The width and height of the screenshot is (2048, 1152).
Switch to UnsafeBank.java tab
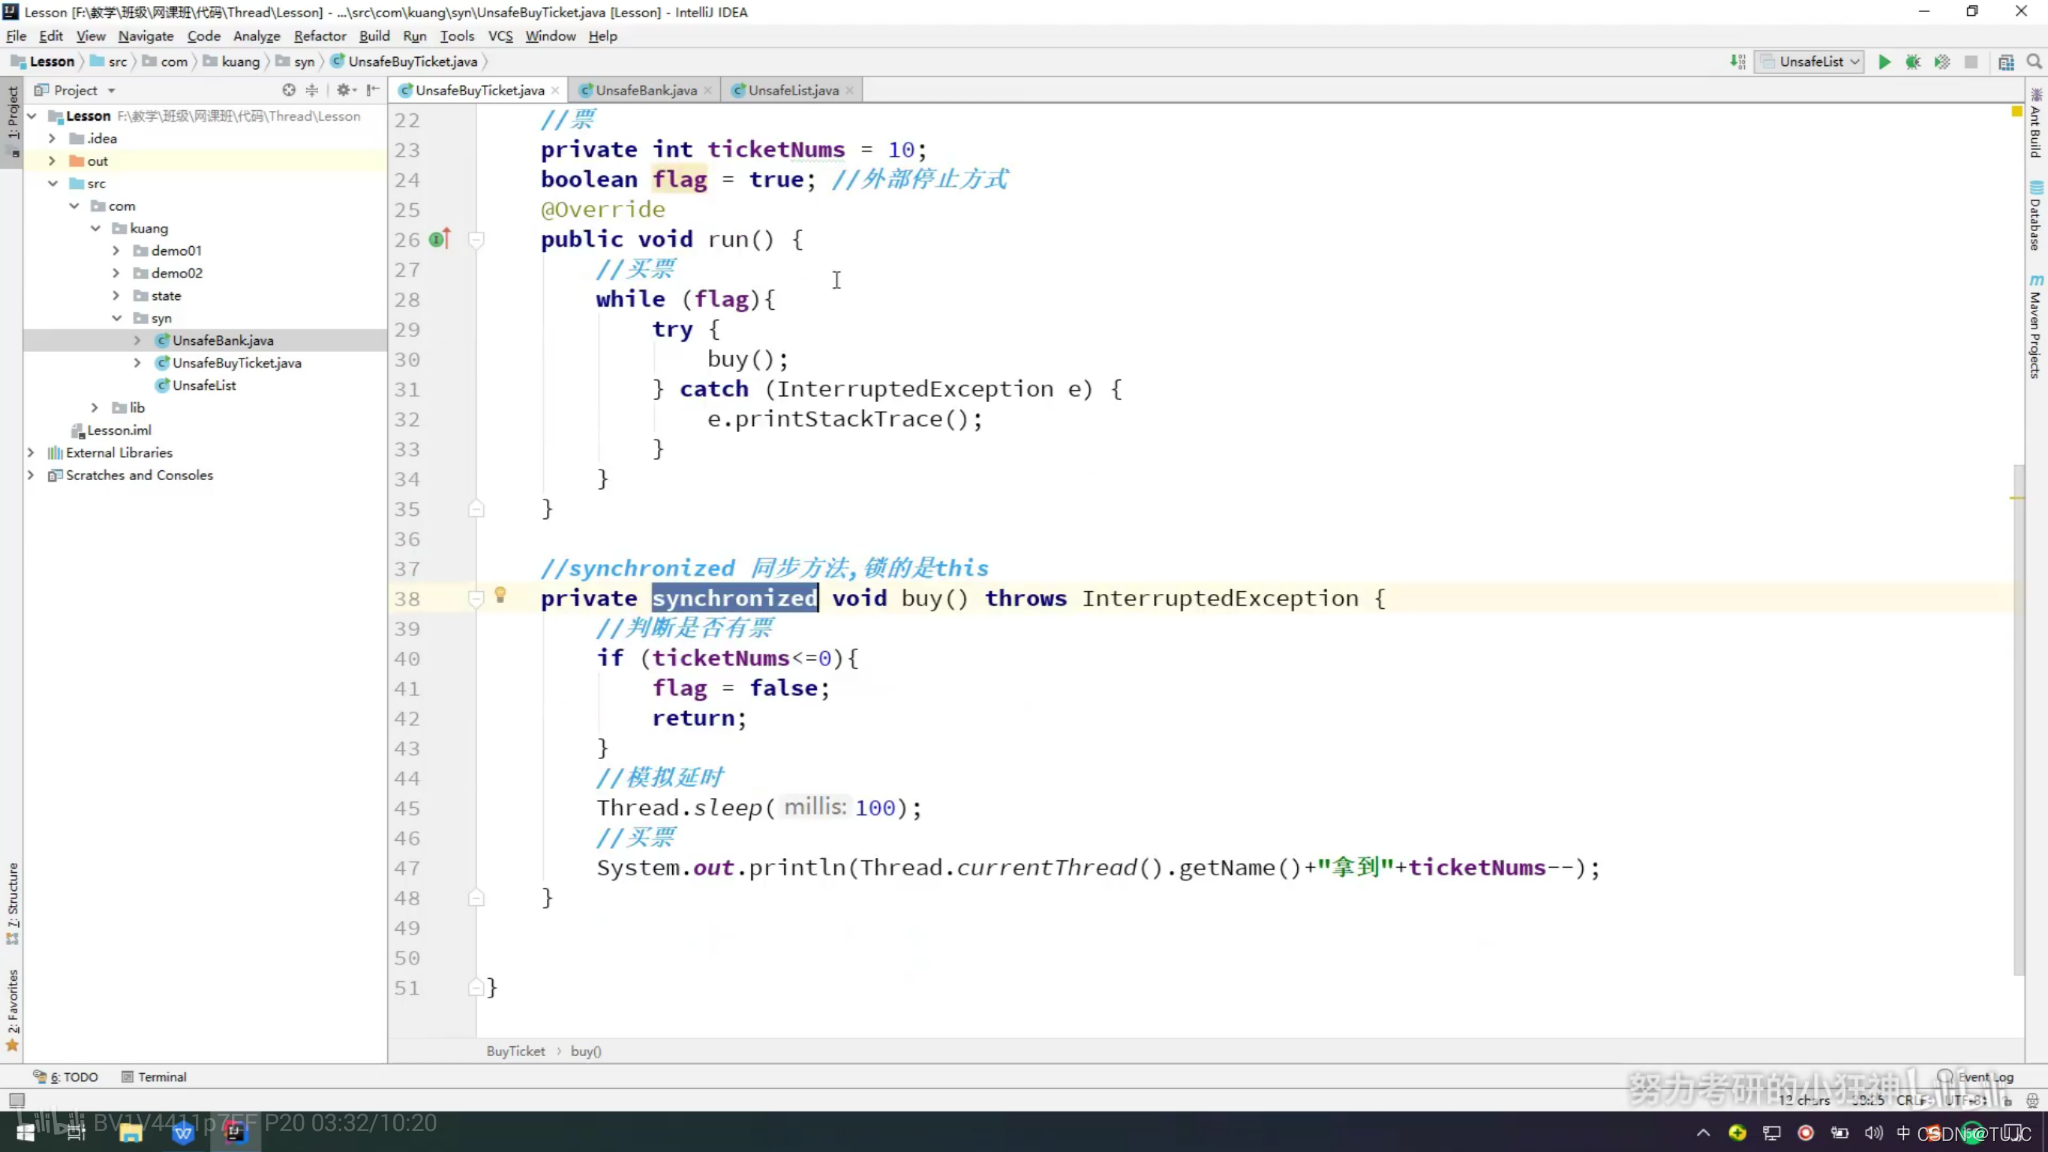646,89
